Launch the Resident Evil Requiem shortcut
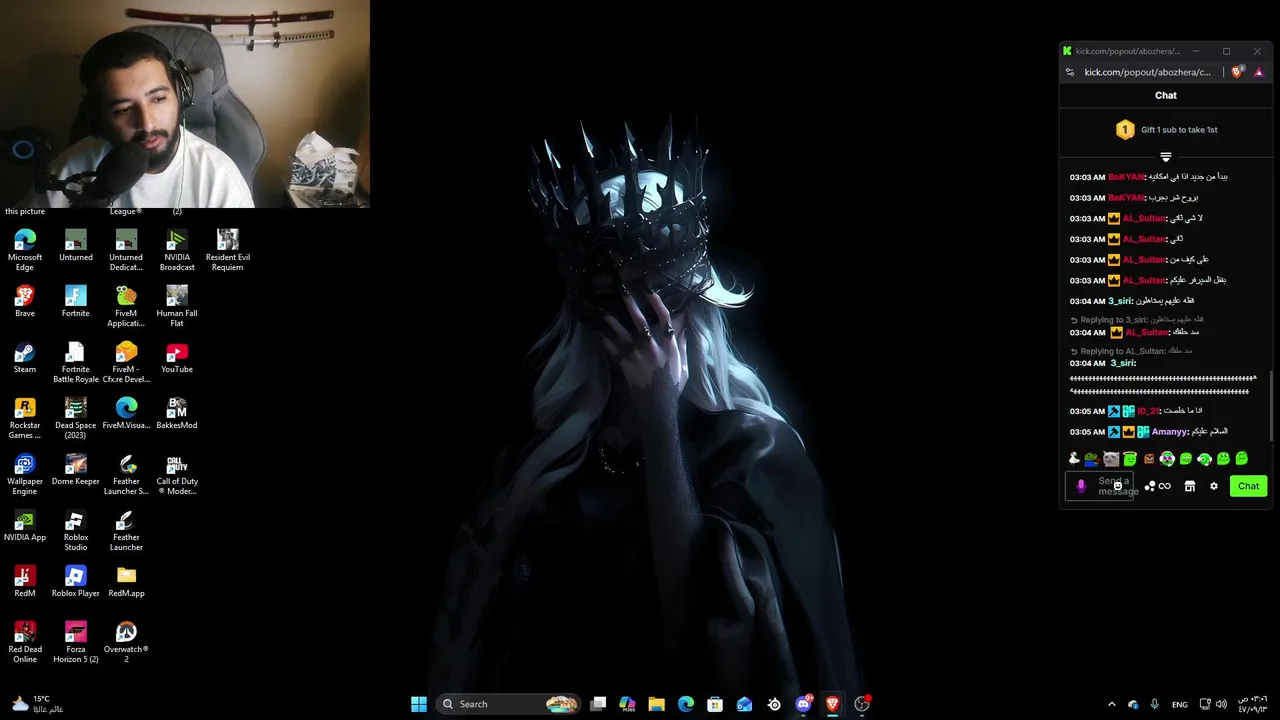The image size is (1280, 720). [x=228, y=250]
